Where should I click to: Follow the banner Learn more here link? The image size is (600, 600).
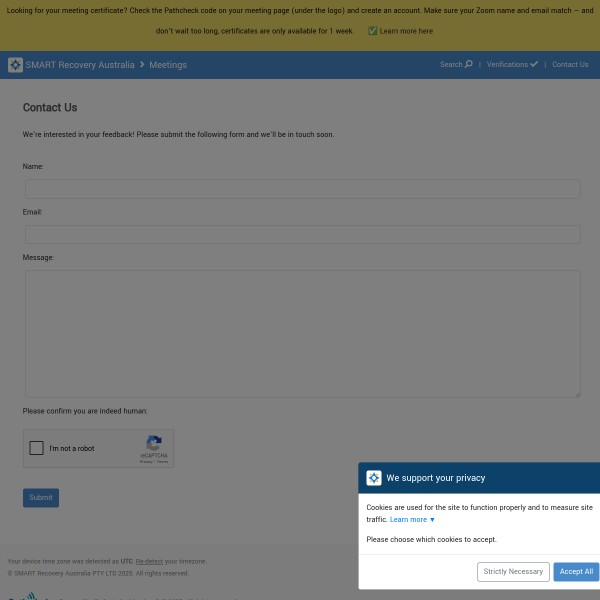pos(406,31)
